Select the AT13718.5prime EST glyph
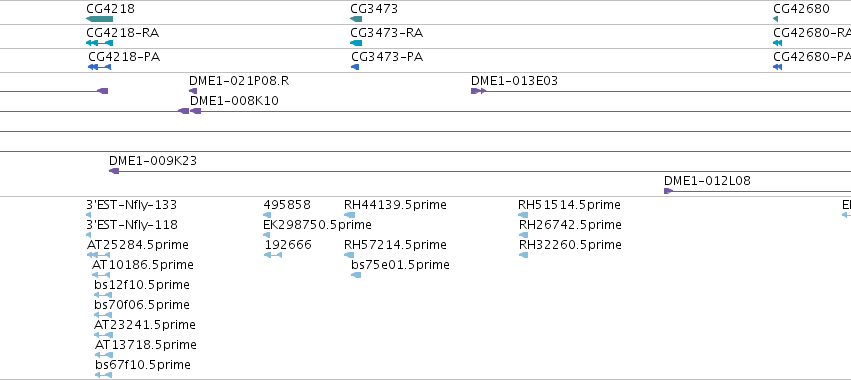The image size is (851, 380). (x=104, y=355)
